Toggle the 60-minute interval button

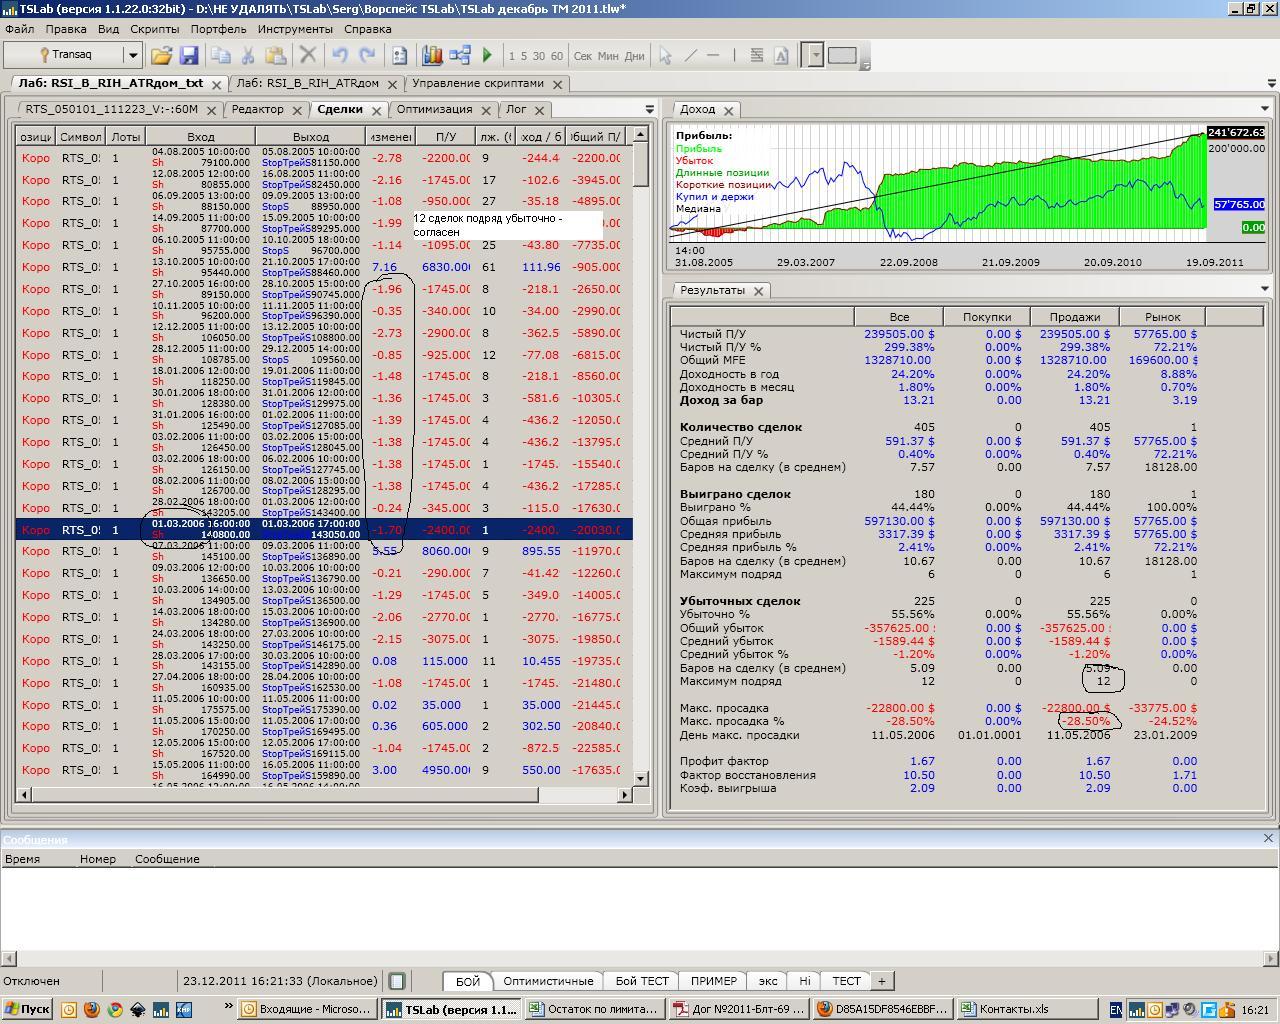tap(556, 56)
